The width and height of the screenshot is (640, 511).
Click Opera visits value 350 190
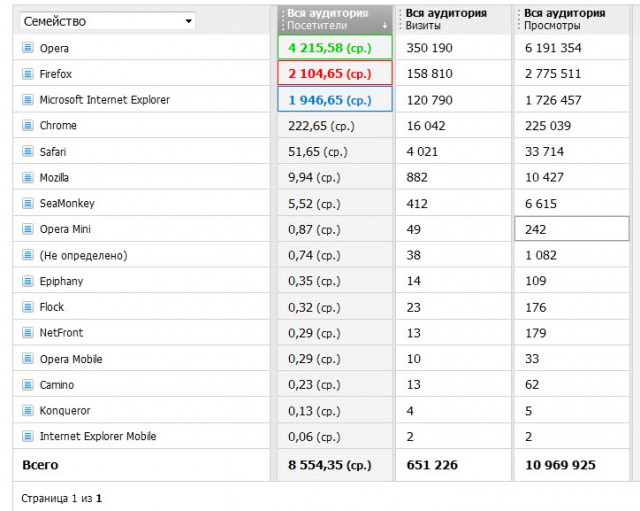pos(429,48)
